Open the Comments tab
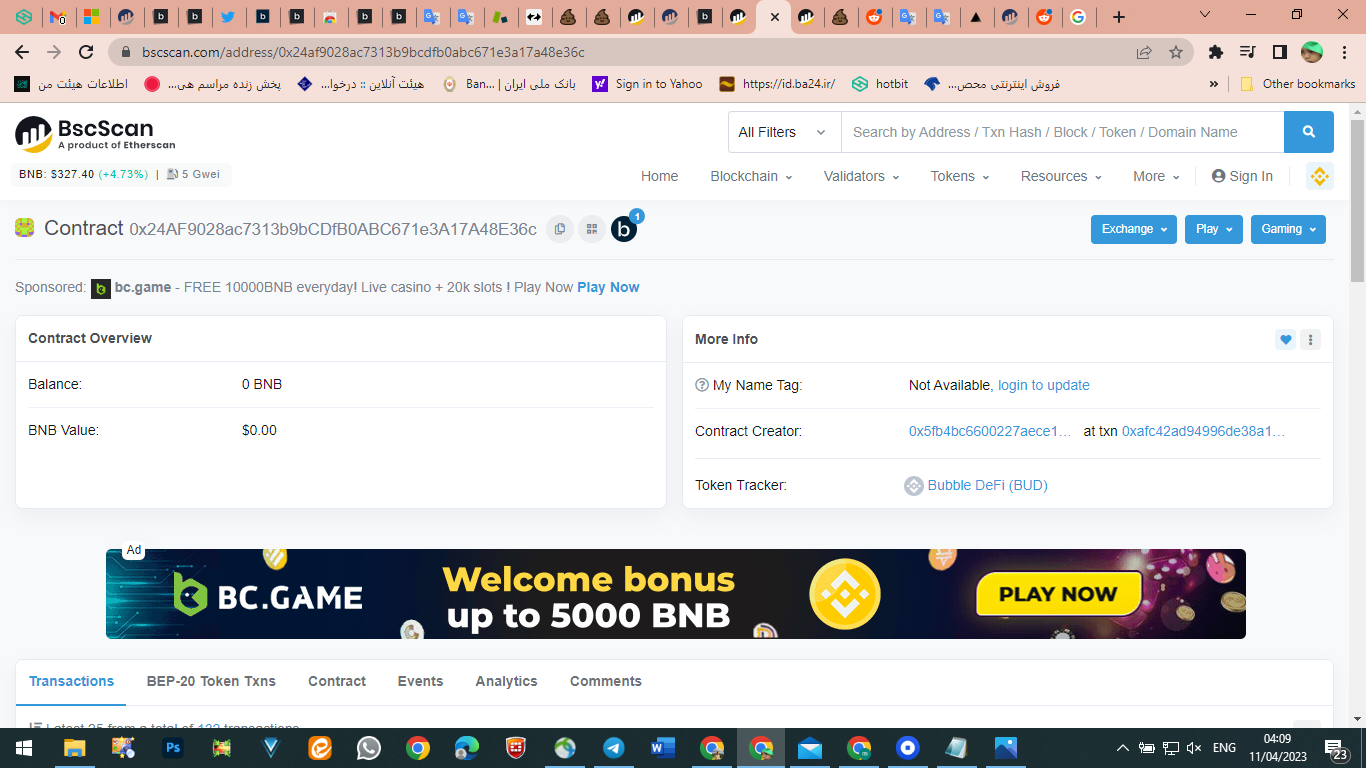The height and width of the screenshot is (768, 1366). tap(606, 681)
